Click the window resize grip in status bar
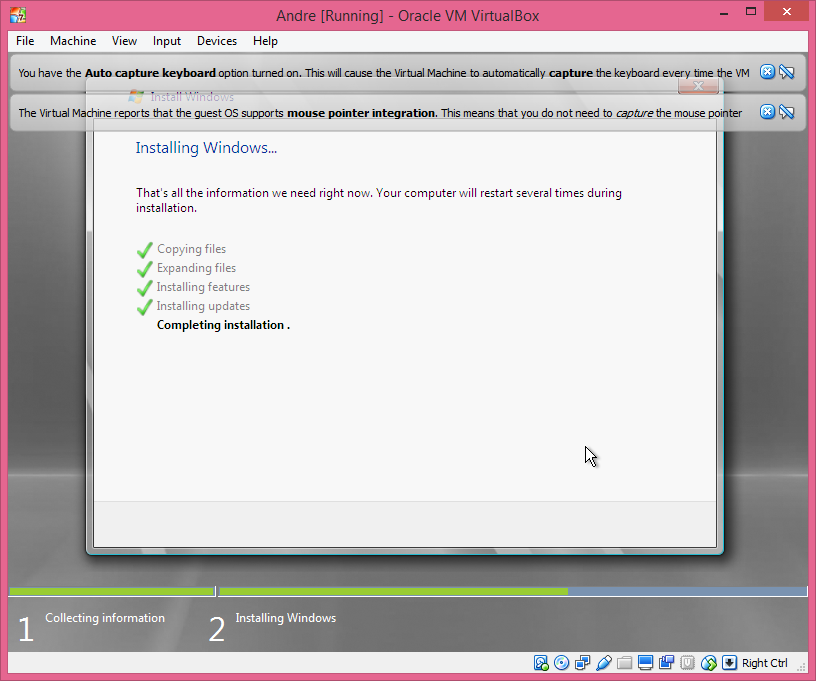Screen dimensions: 816x681 pos(801,665)
